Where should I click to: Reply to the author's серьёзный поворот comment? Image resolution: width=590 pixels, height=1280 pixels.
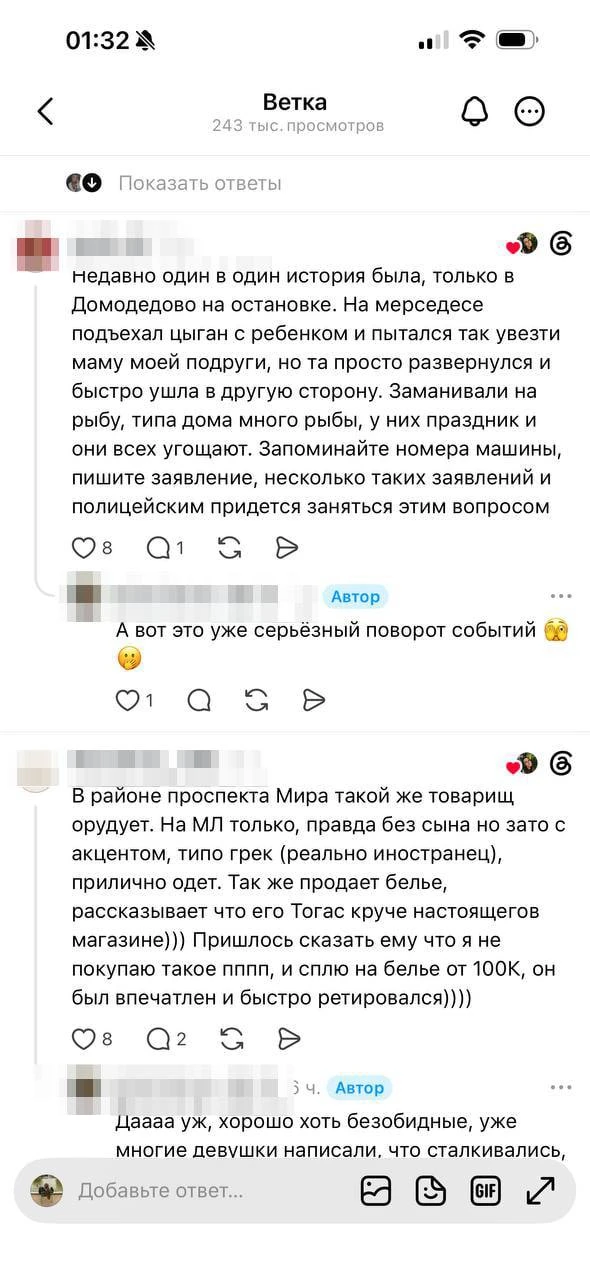[x=199, y=699]
